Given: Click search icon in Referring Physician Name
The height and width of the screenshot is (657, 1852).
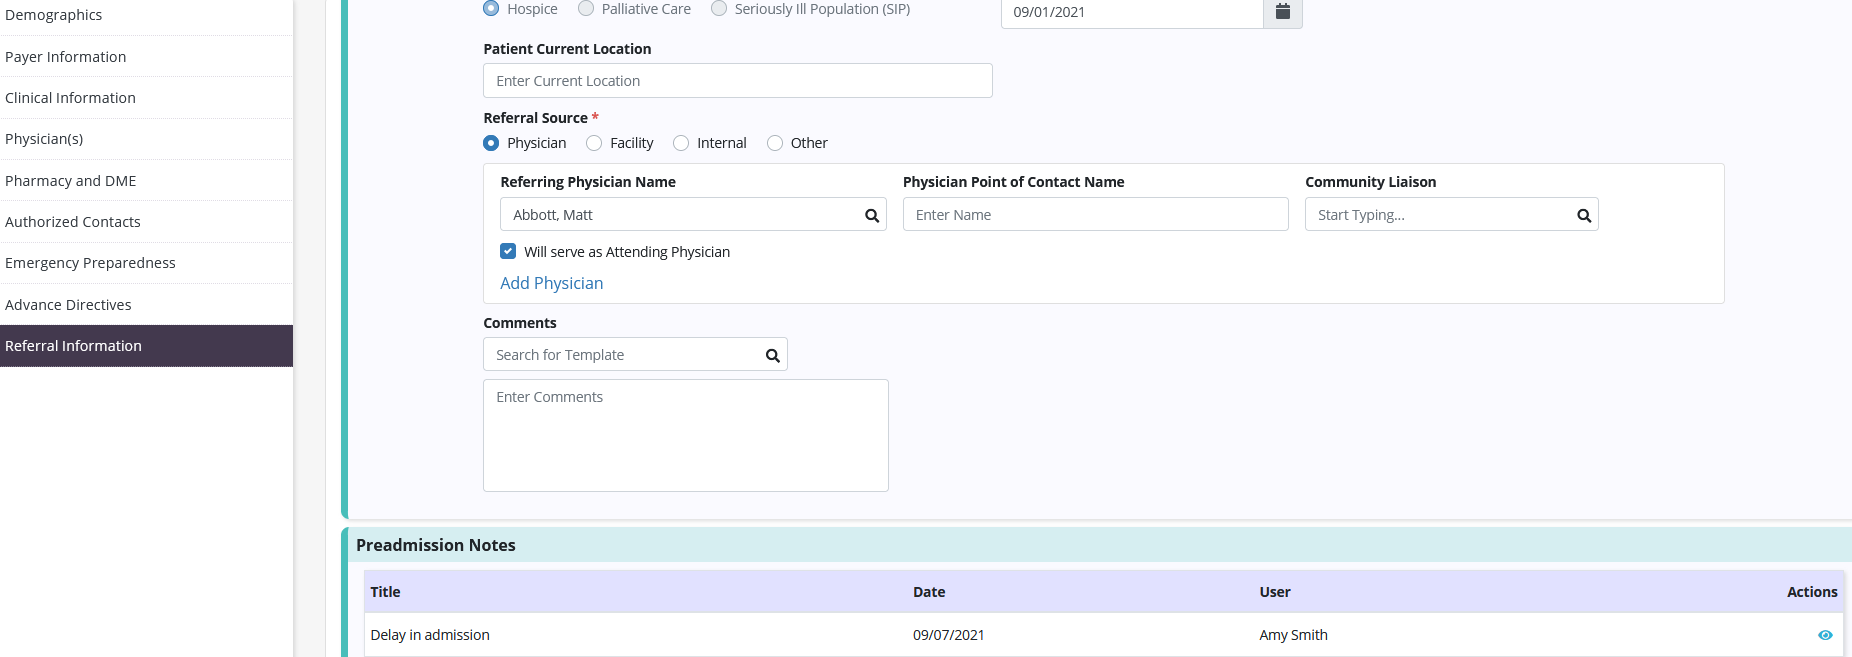Looking at the screenshot, I should pyautogui.click(x=871, y=215).
